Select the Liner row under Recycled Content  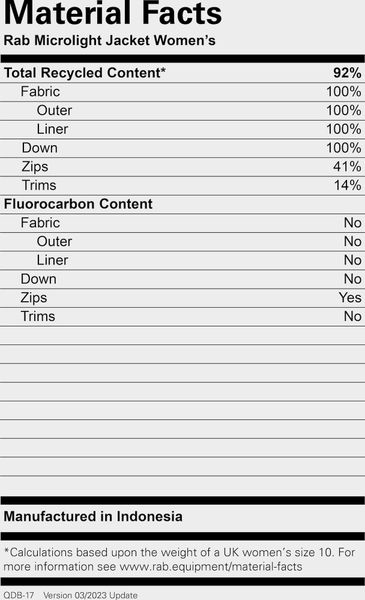click(x=182, y=129)
